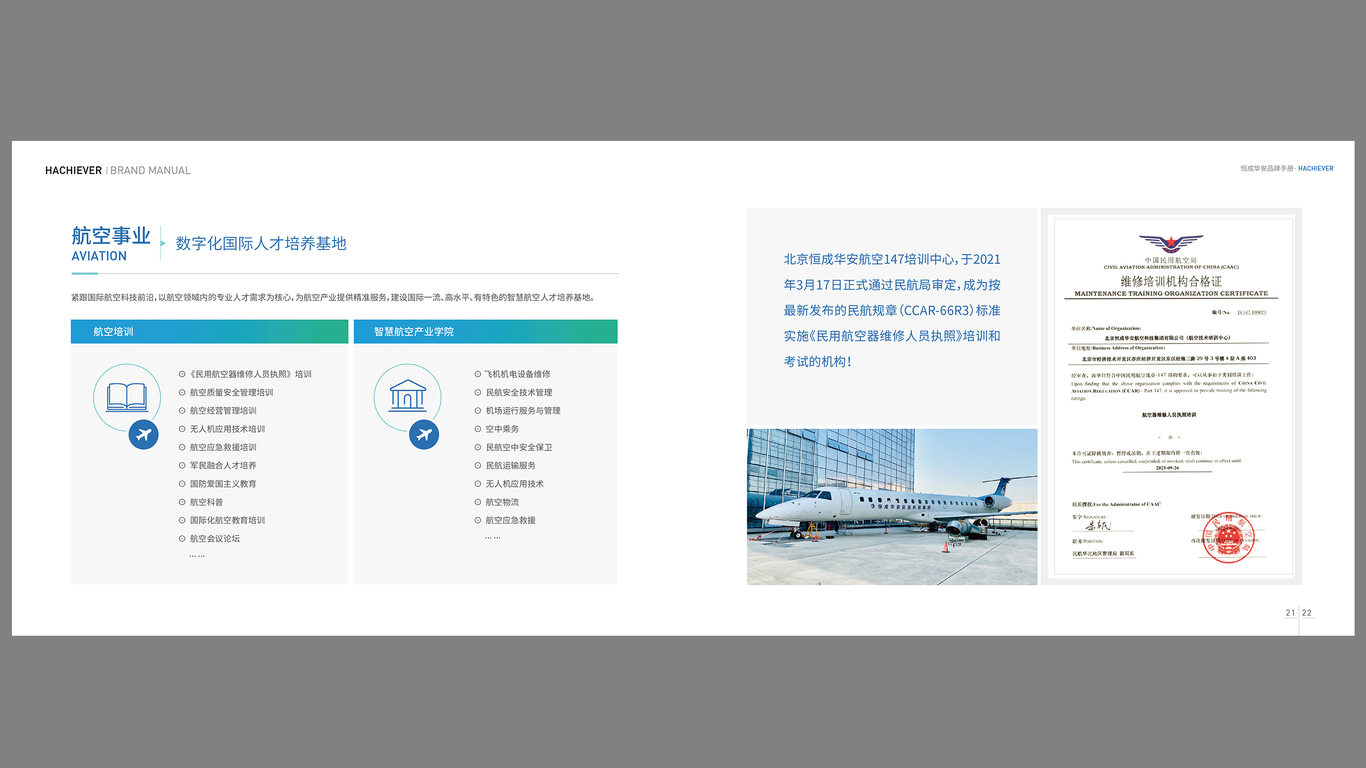Click 军民融合人才培养 list item
Screen dimensions: 1366x768
(223, 465)
